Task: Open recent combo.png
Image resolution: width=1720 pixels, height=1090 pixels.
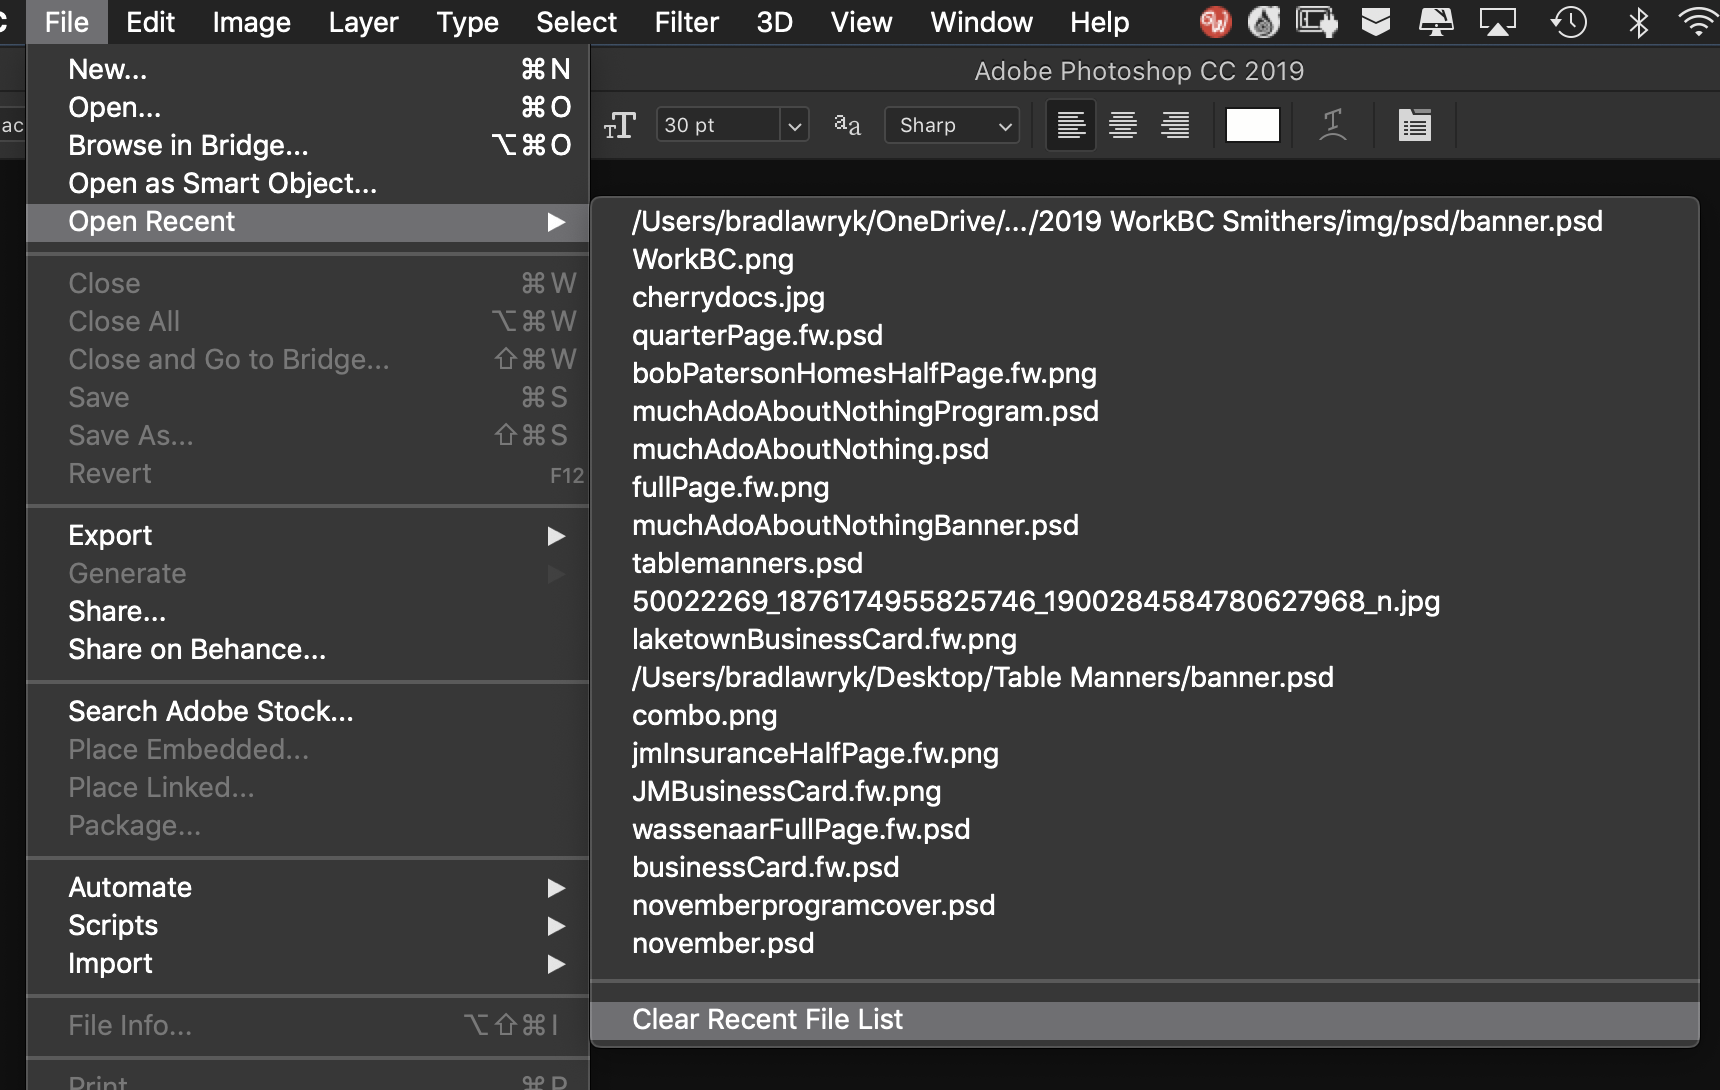Action: tap(1145, 716)
